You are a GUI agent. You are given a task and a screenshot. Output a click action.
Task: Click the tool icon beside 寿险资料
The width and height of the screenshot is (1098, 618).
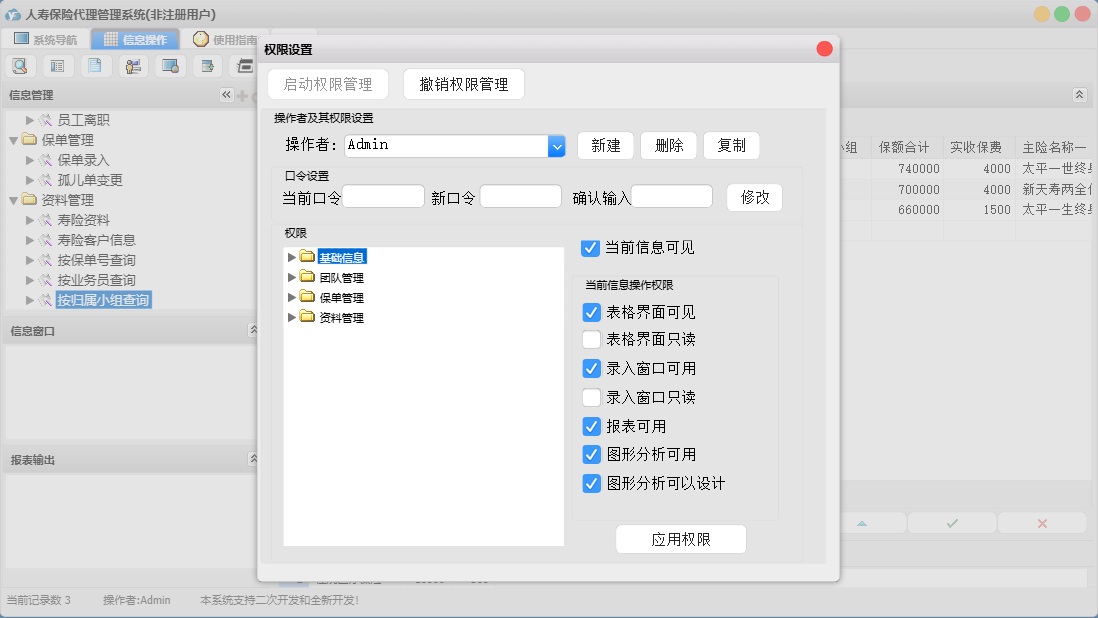46,220
